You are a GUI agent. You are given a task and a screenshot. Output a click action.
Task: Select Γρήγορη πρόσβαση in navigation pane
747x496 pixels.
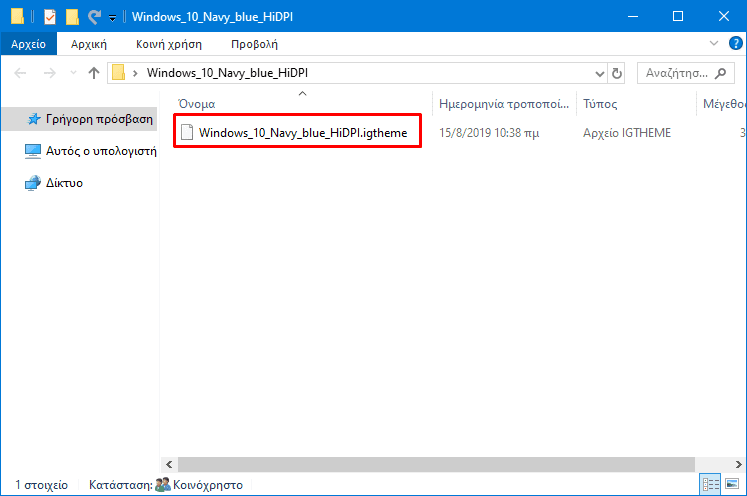(79, 119)
